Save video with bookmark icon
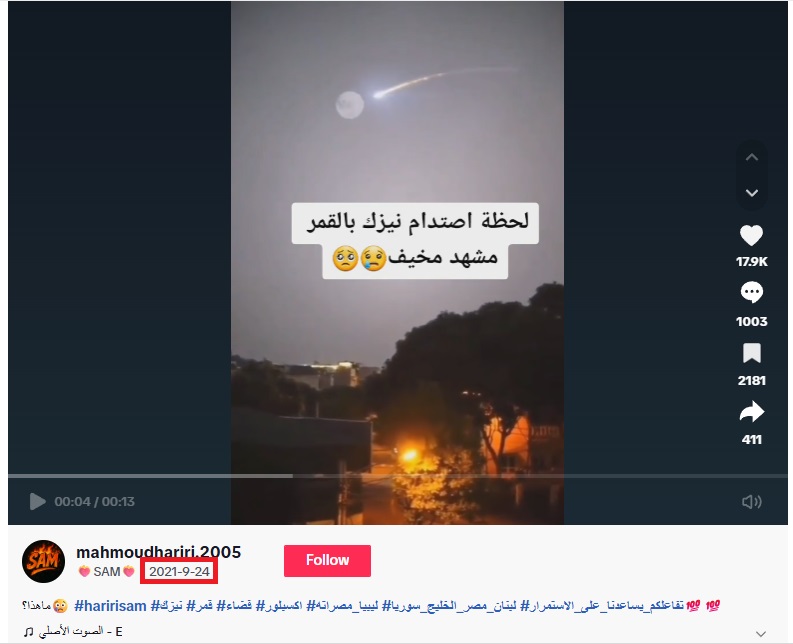The height and width of the screenshot is (644, 793). pos(752,353)
